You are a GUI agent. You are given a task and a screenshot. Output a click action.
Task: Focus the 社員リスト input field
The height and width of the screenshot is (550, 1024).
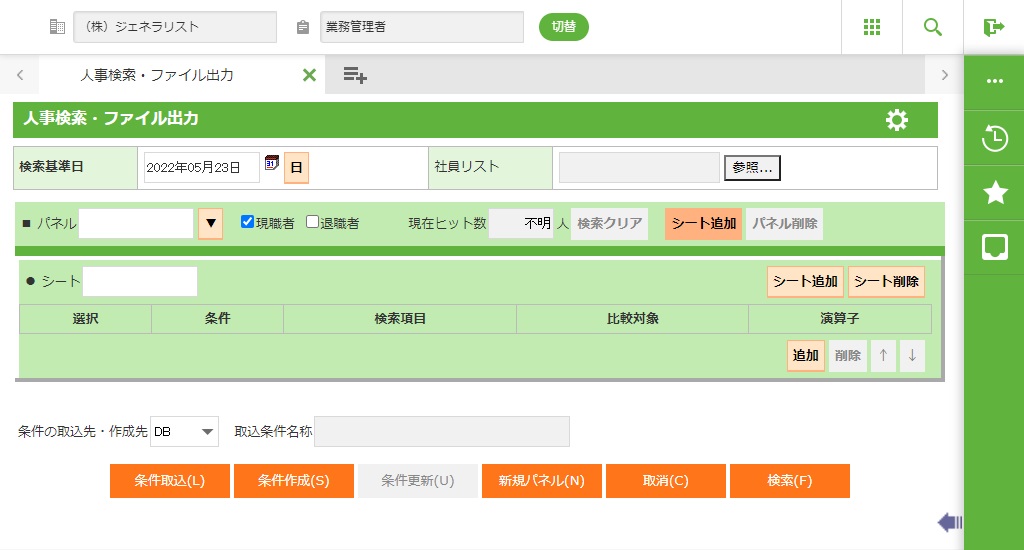639,168
